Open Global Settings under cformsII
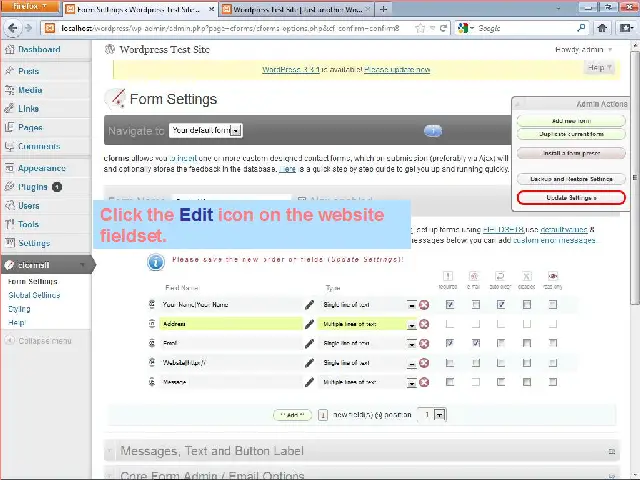Viewport: 640px width, 480px height. tap(34, 295)
